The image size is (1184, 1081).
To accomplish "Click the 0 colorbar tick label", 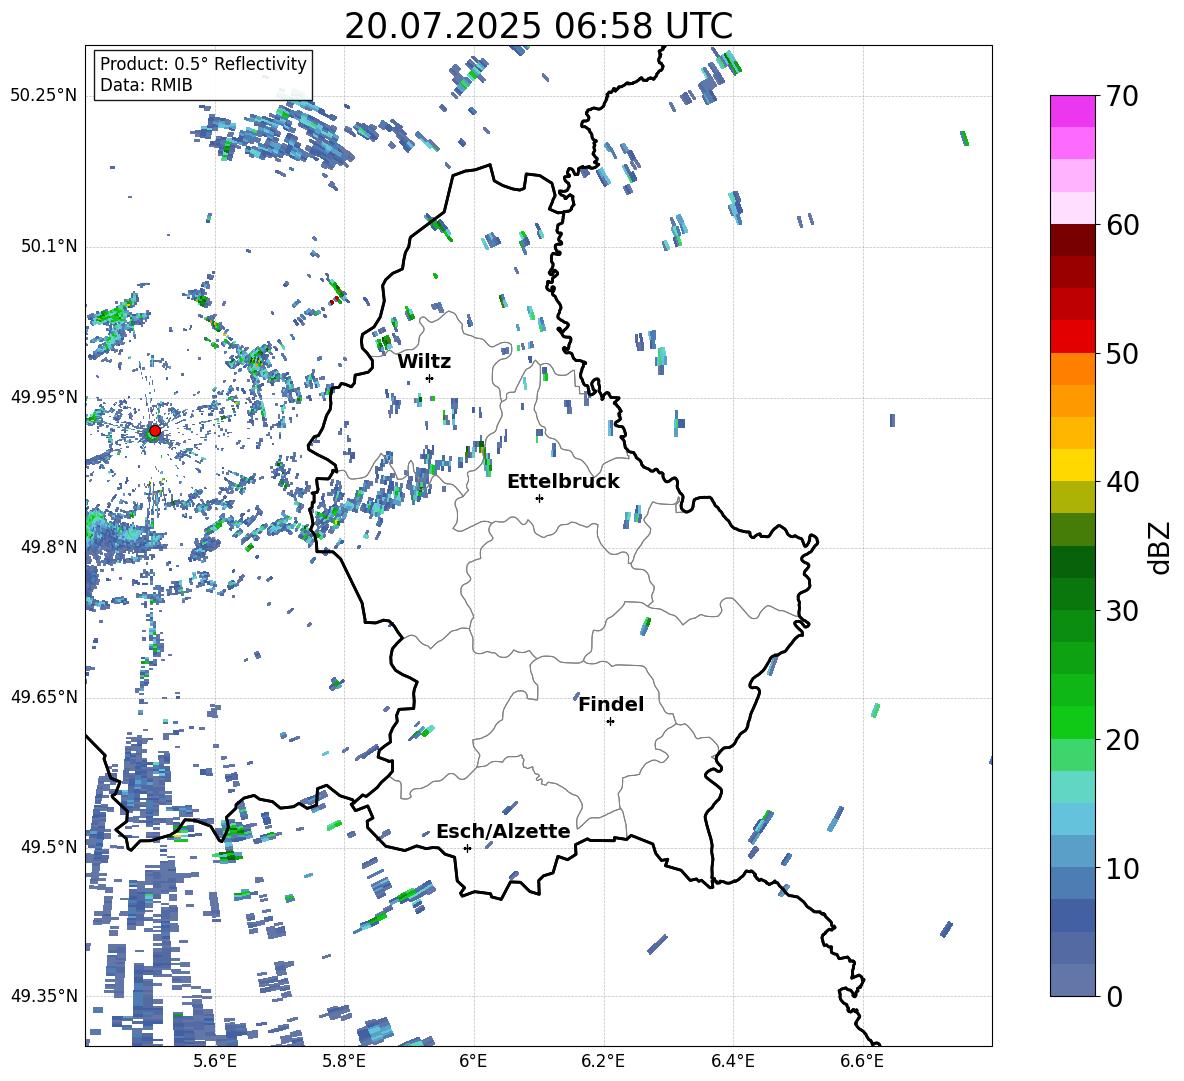I will click(x=1114, y=996).
